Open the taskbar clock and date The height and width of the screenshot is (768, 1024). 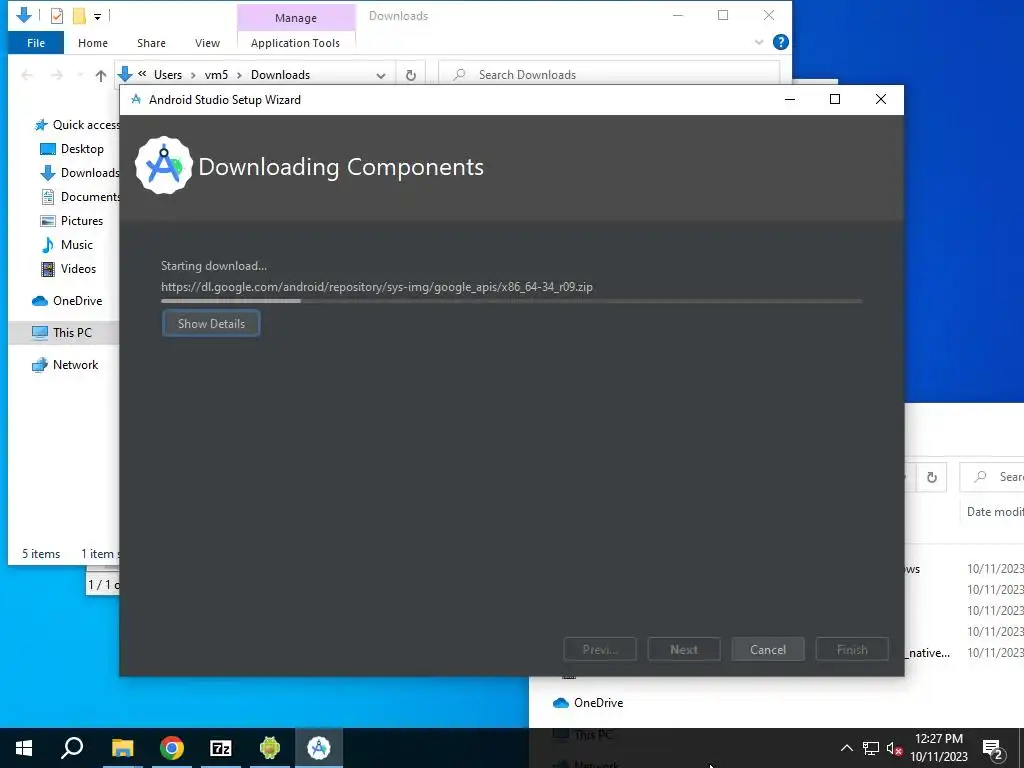tap(938, 748)
